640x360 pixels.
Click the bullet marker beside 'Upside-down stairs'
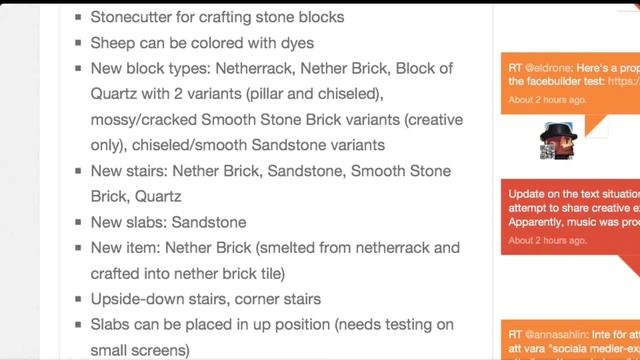pyautogui.click(x=78, y=299)
